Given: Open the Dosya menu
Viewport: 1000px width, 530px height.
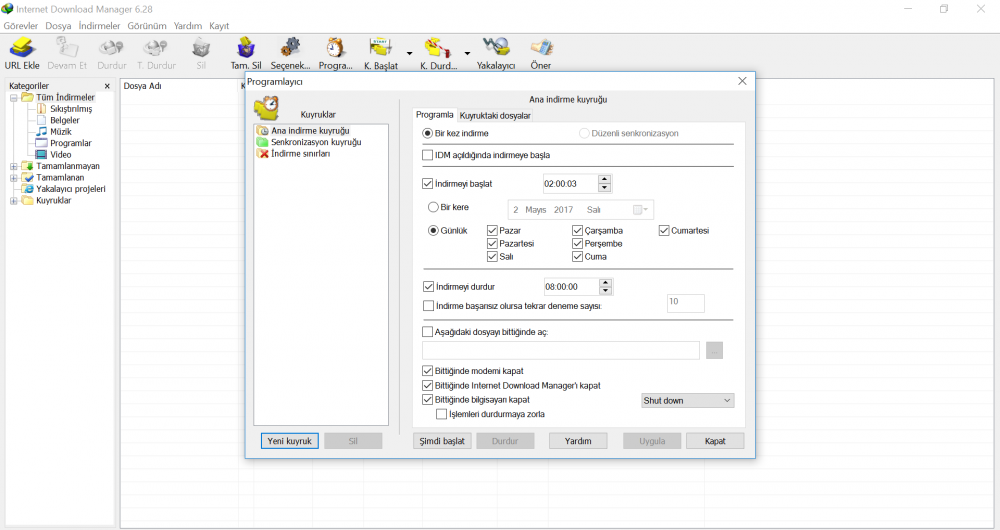Looking at the screenshot, I should (x=58, y=26).
